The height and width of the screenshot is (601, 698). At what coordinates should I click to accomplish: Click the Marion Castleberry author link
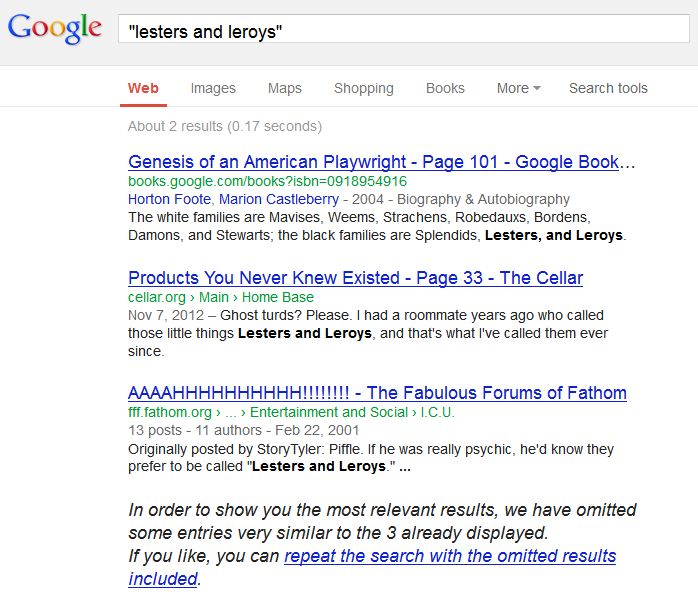(279, 199)
